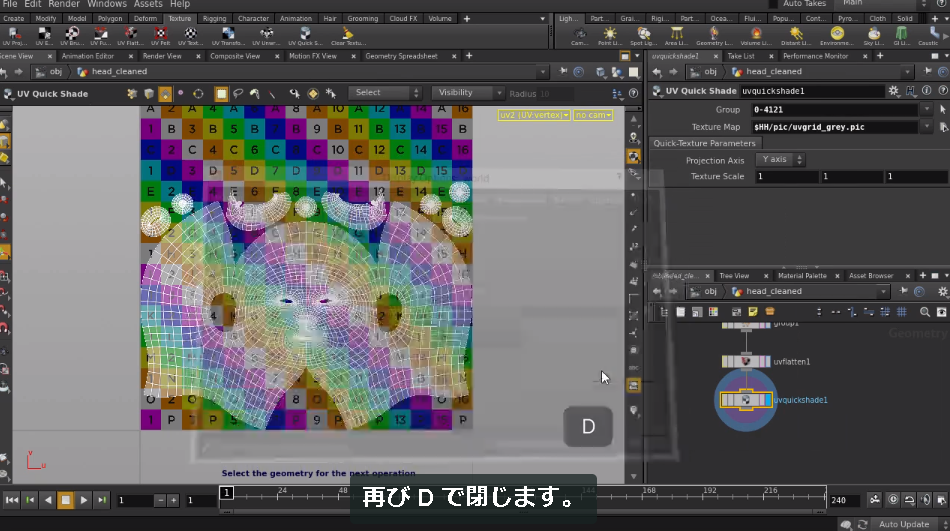The width and height of the screenshot is (950, 531).
Task: Add a Distant Light from shelf
Action: tap(796, 36)
